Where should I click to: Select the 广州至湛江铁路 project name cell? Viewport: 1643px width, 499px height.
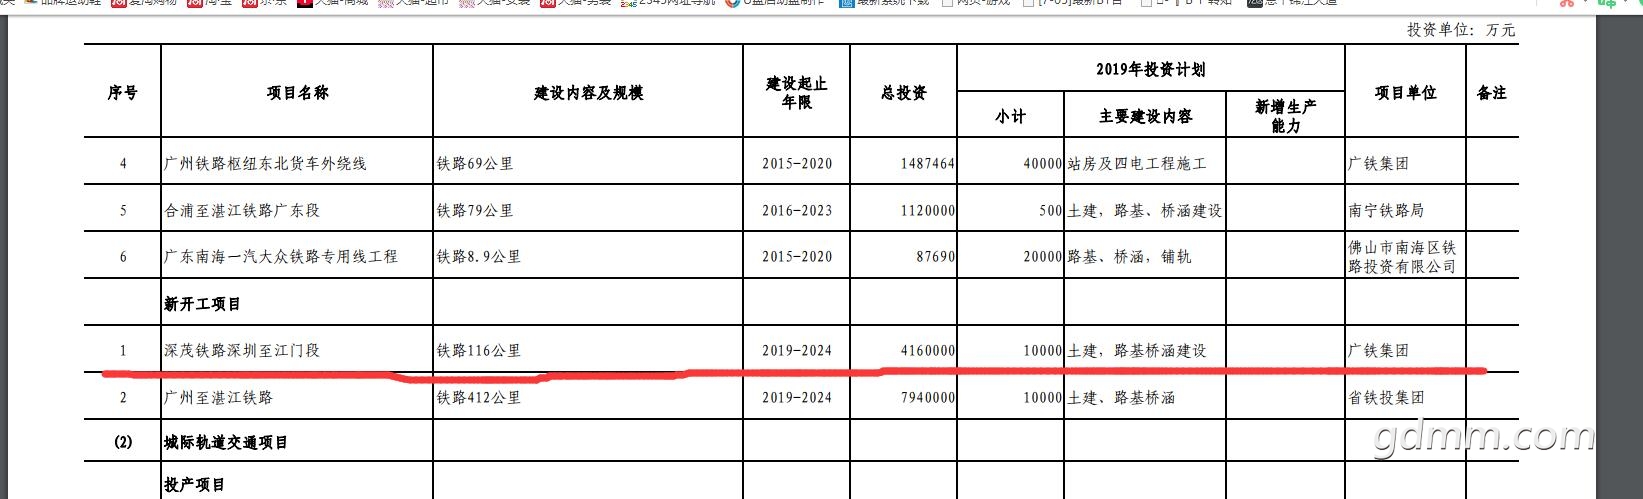(x=218, y=398)
